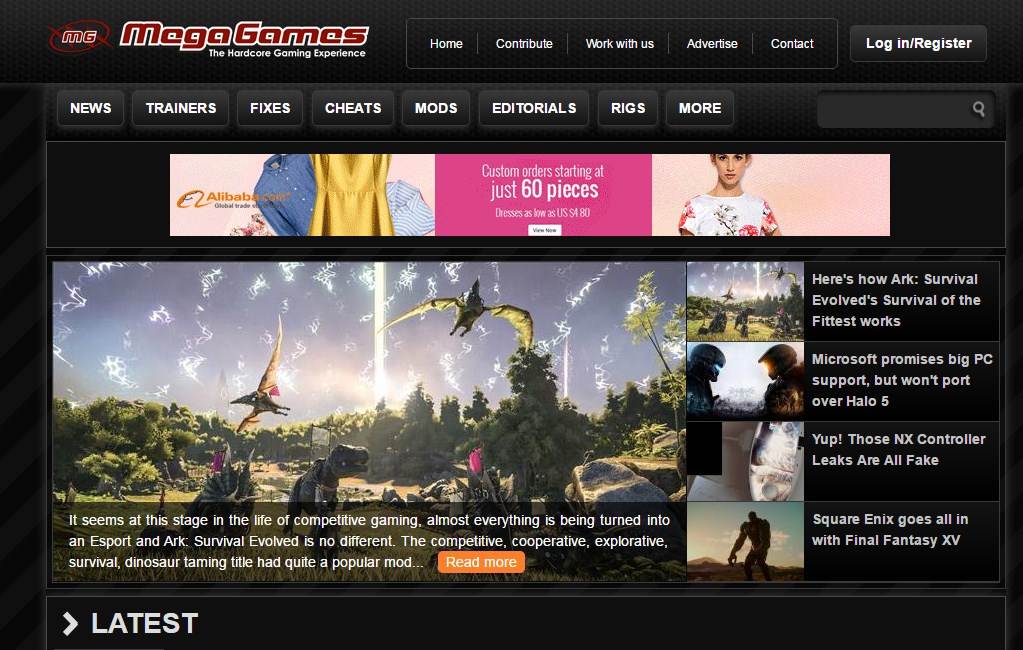1023x650 pixels.
Task: Open "Square Enix goes all in" headline
Action: 890,530
